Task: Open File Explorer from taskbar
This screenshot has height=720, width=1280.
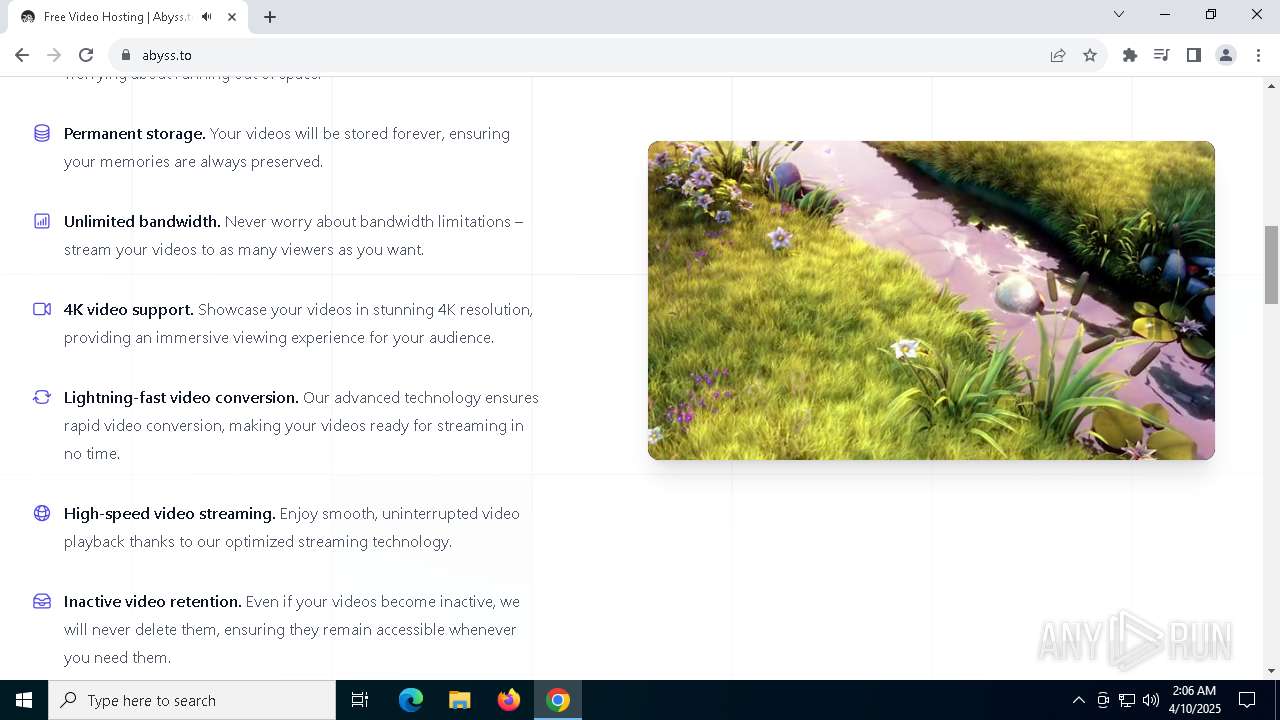Action: point(460,700)
